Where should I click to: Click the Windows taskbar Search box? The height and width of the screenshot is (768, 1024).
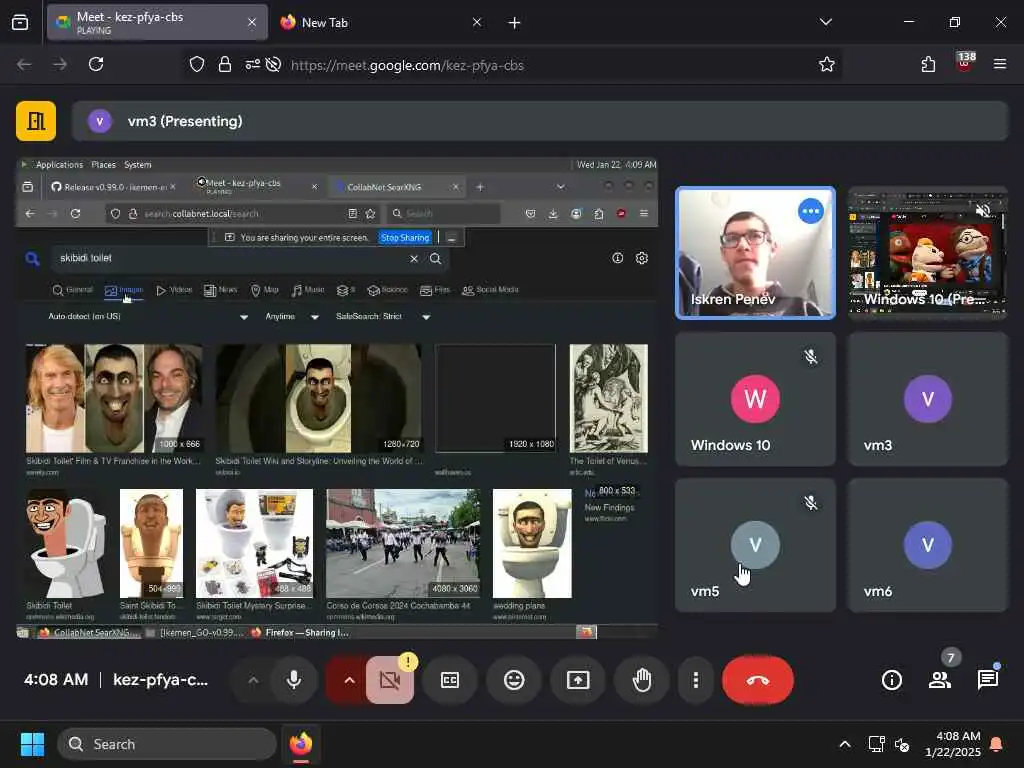pyautogui.click(x=167, y=744)
